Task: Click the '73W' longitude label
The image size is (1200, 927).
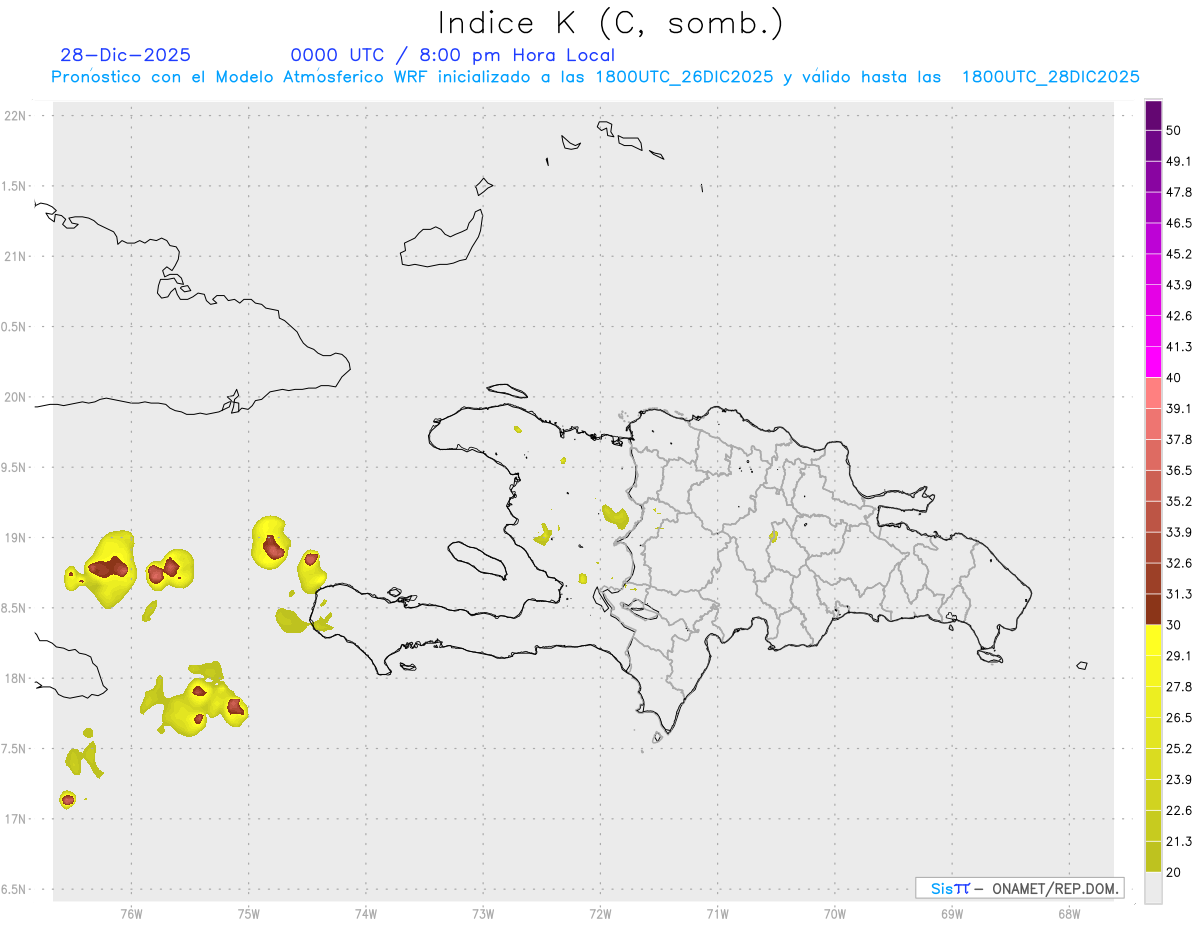Action: coord(482,912)
